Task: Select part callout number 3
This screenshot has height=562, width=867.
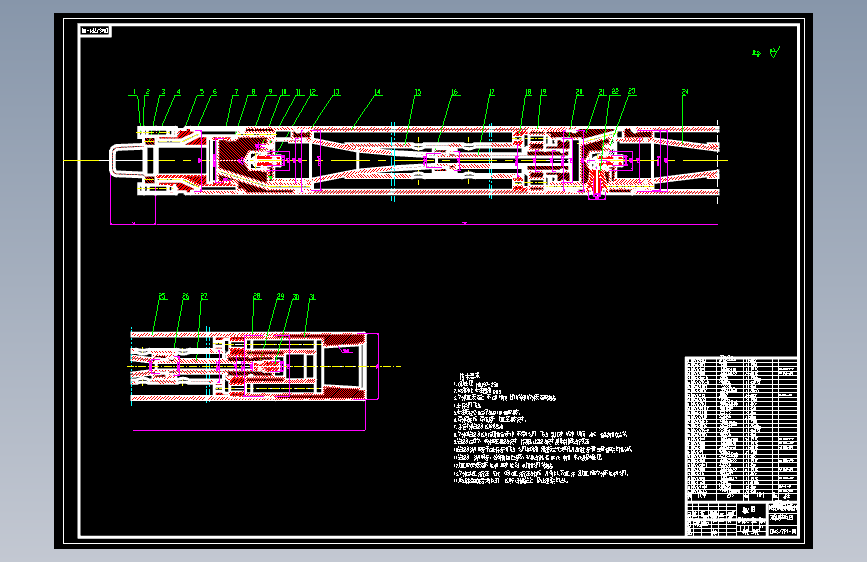Action: (x=163, y=92)
